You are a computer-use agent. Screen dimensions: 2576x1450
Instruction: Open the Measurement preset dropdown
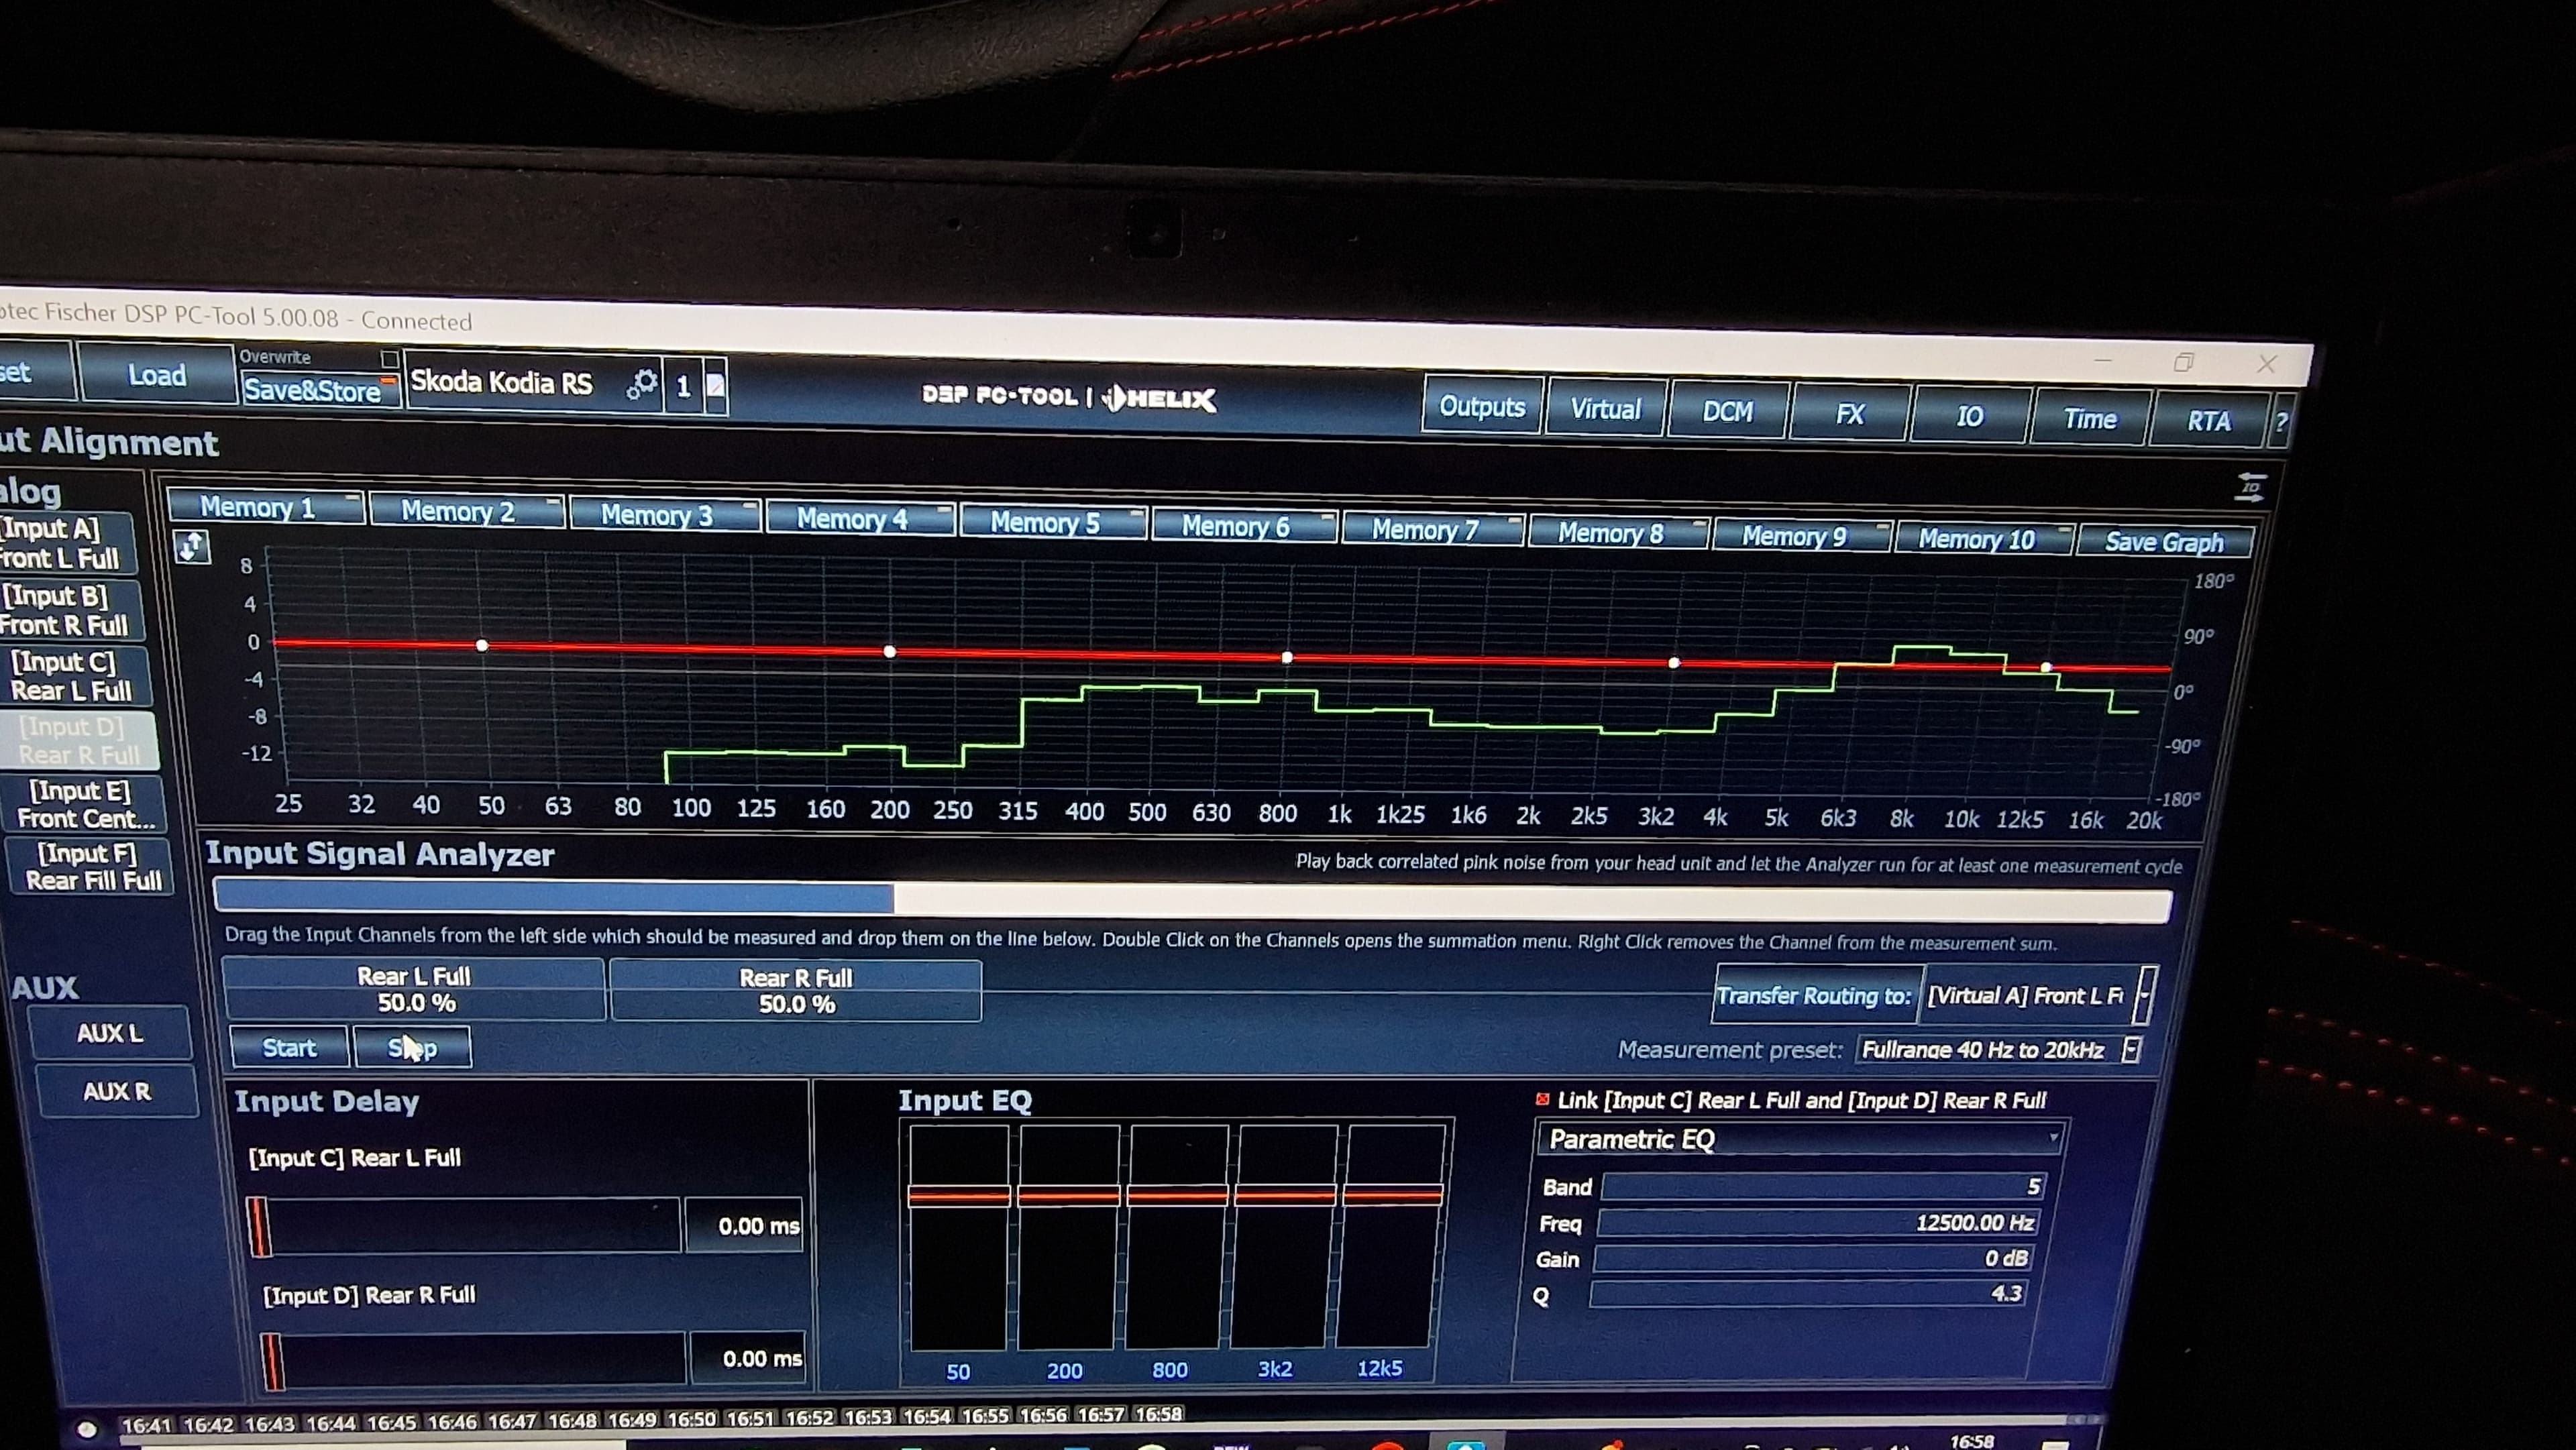point(2132,1049)
